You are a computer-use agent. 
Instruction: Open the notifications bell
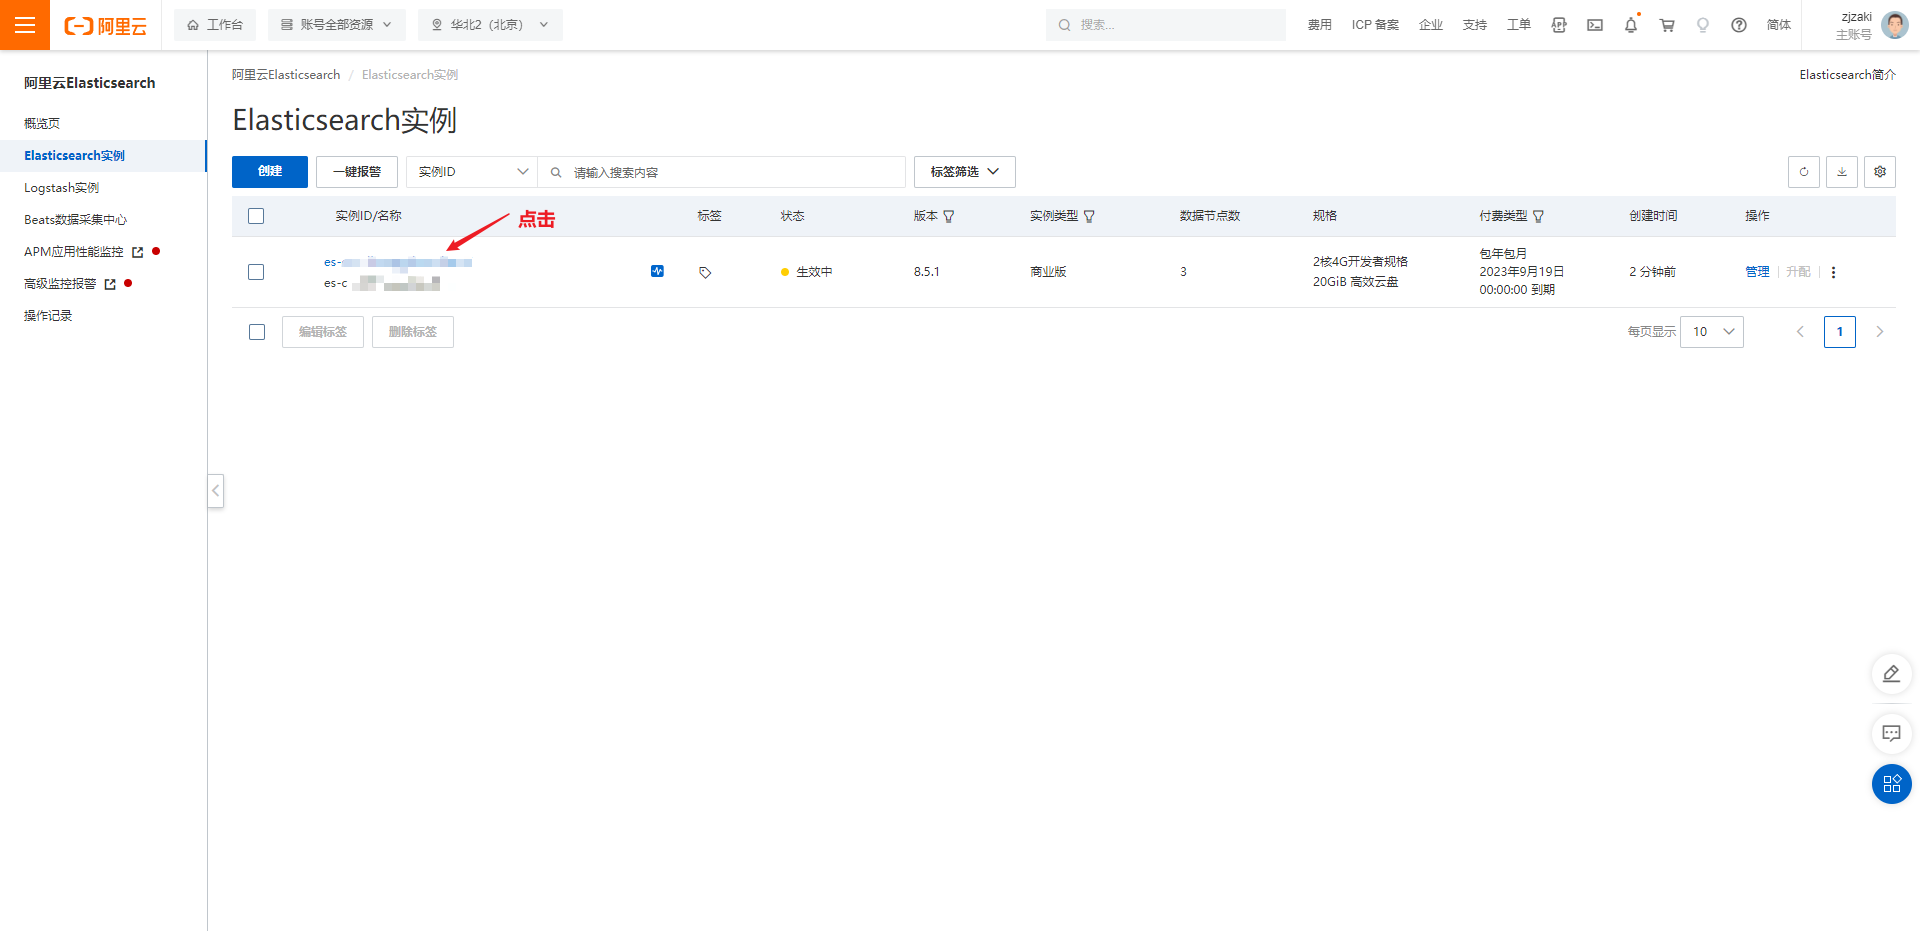[x=1631, y=25]
